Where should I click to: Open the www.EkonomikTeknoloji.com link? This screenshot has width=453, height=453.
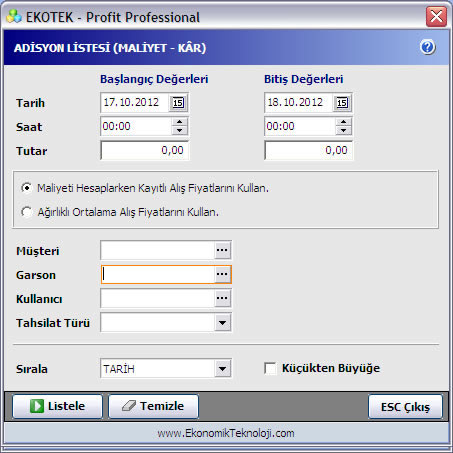[226, 433]
